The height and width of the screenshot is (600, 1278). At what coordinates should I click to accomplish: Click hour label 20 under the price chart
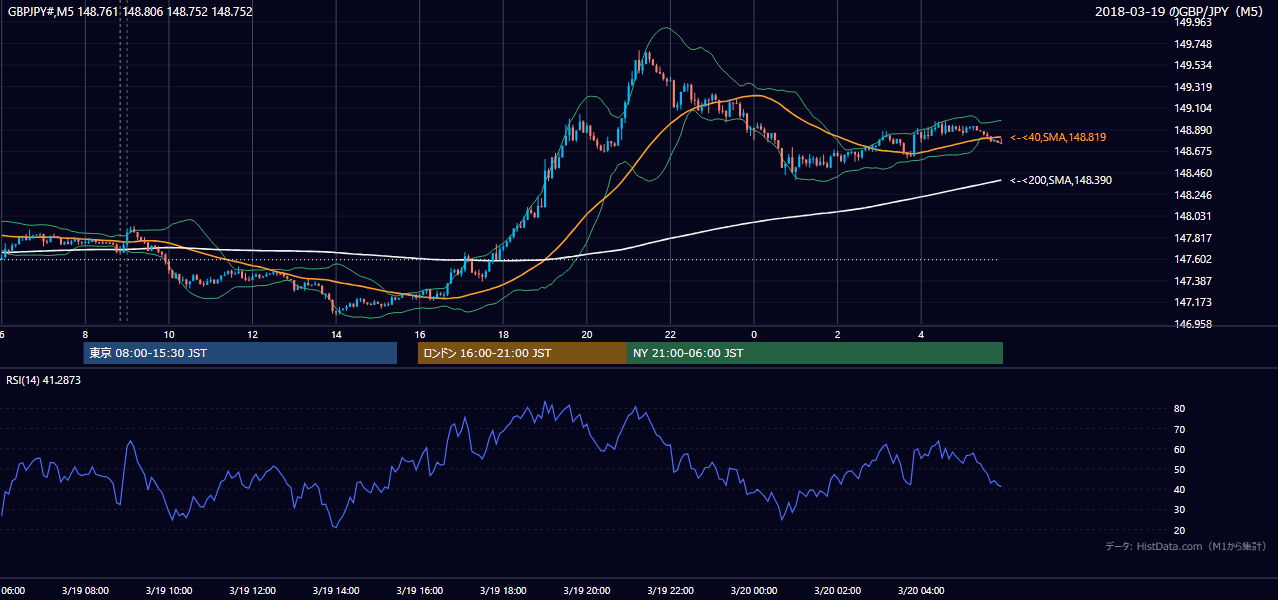(x=587, y=334)
